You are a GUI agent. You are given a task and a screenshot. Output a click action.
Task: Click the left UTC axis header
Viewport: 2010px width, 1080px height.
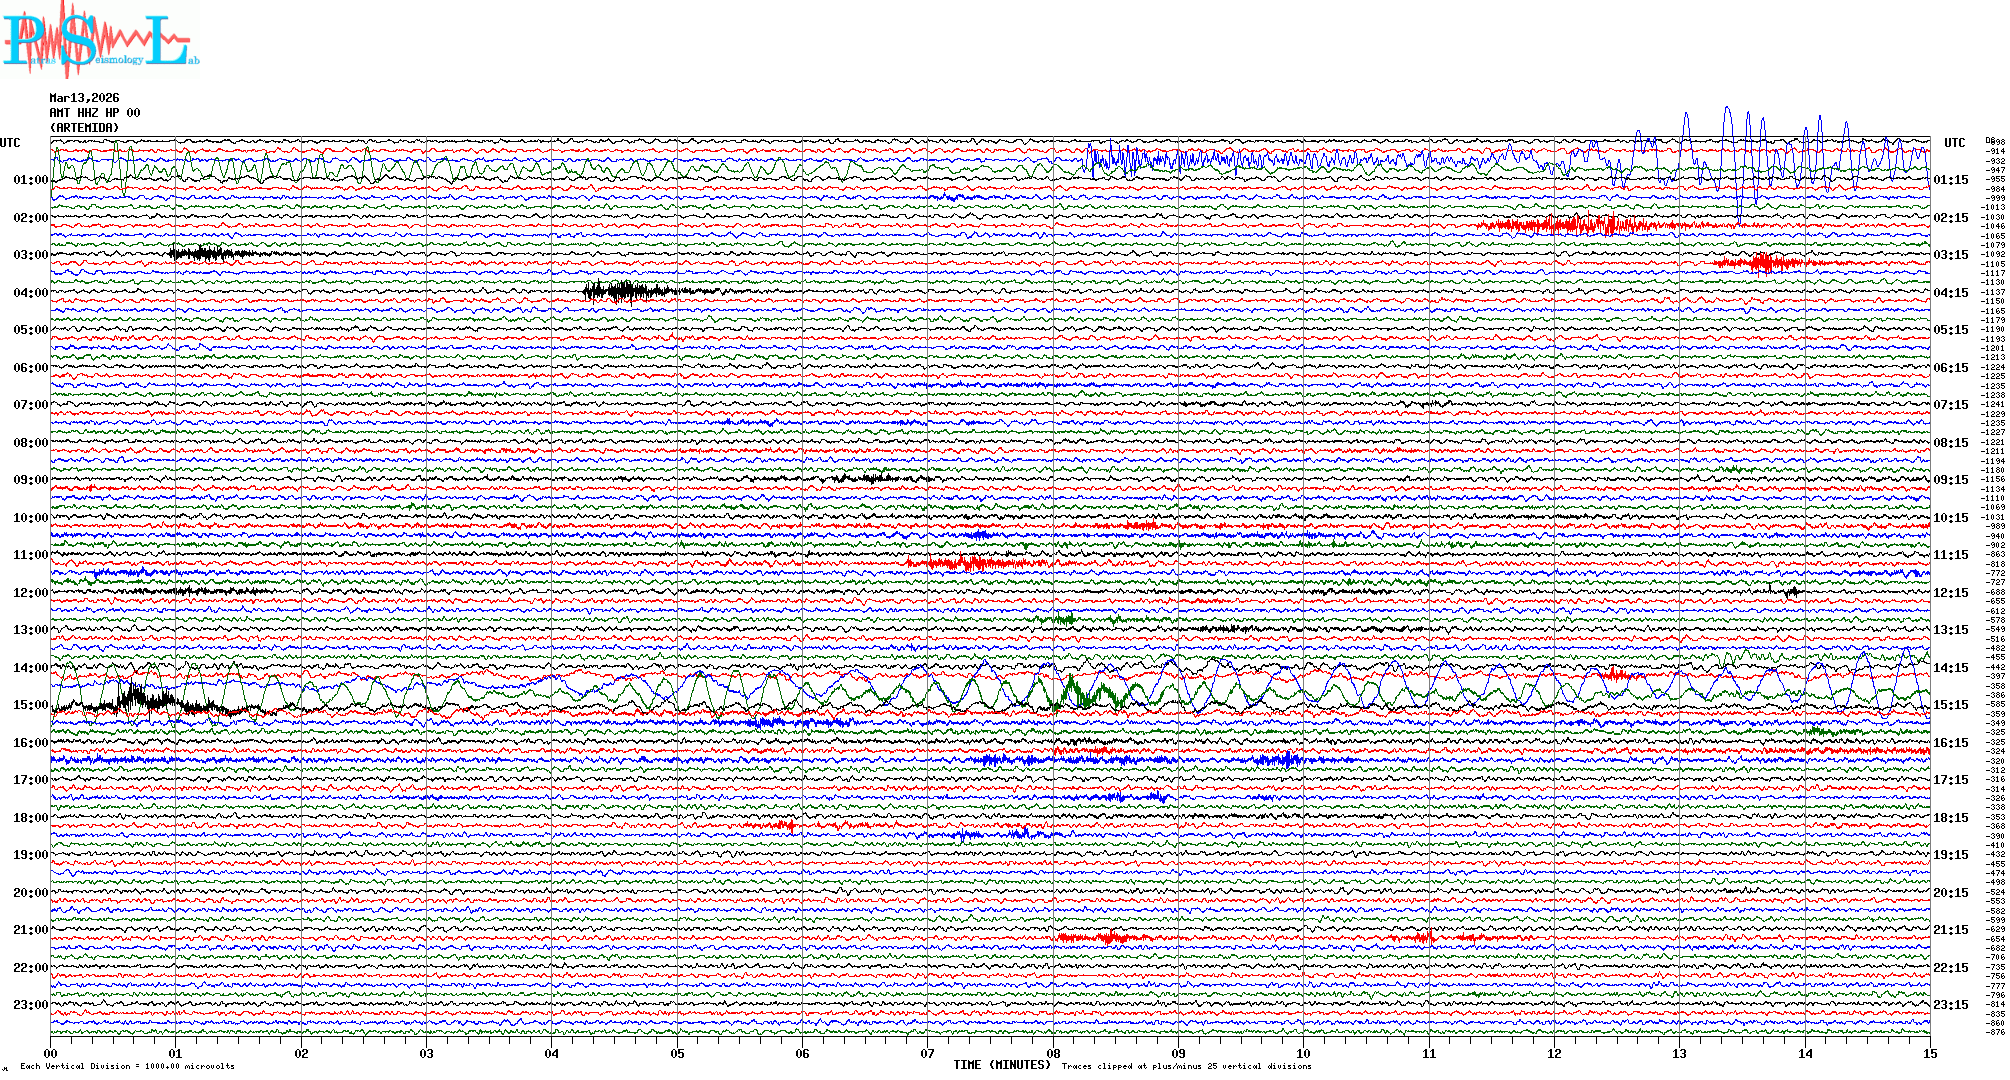pyautogui.click(x=10, y=143)
